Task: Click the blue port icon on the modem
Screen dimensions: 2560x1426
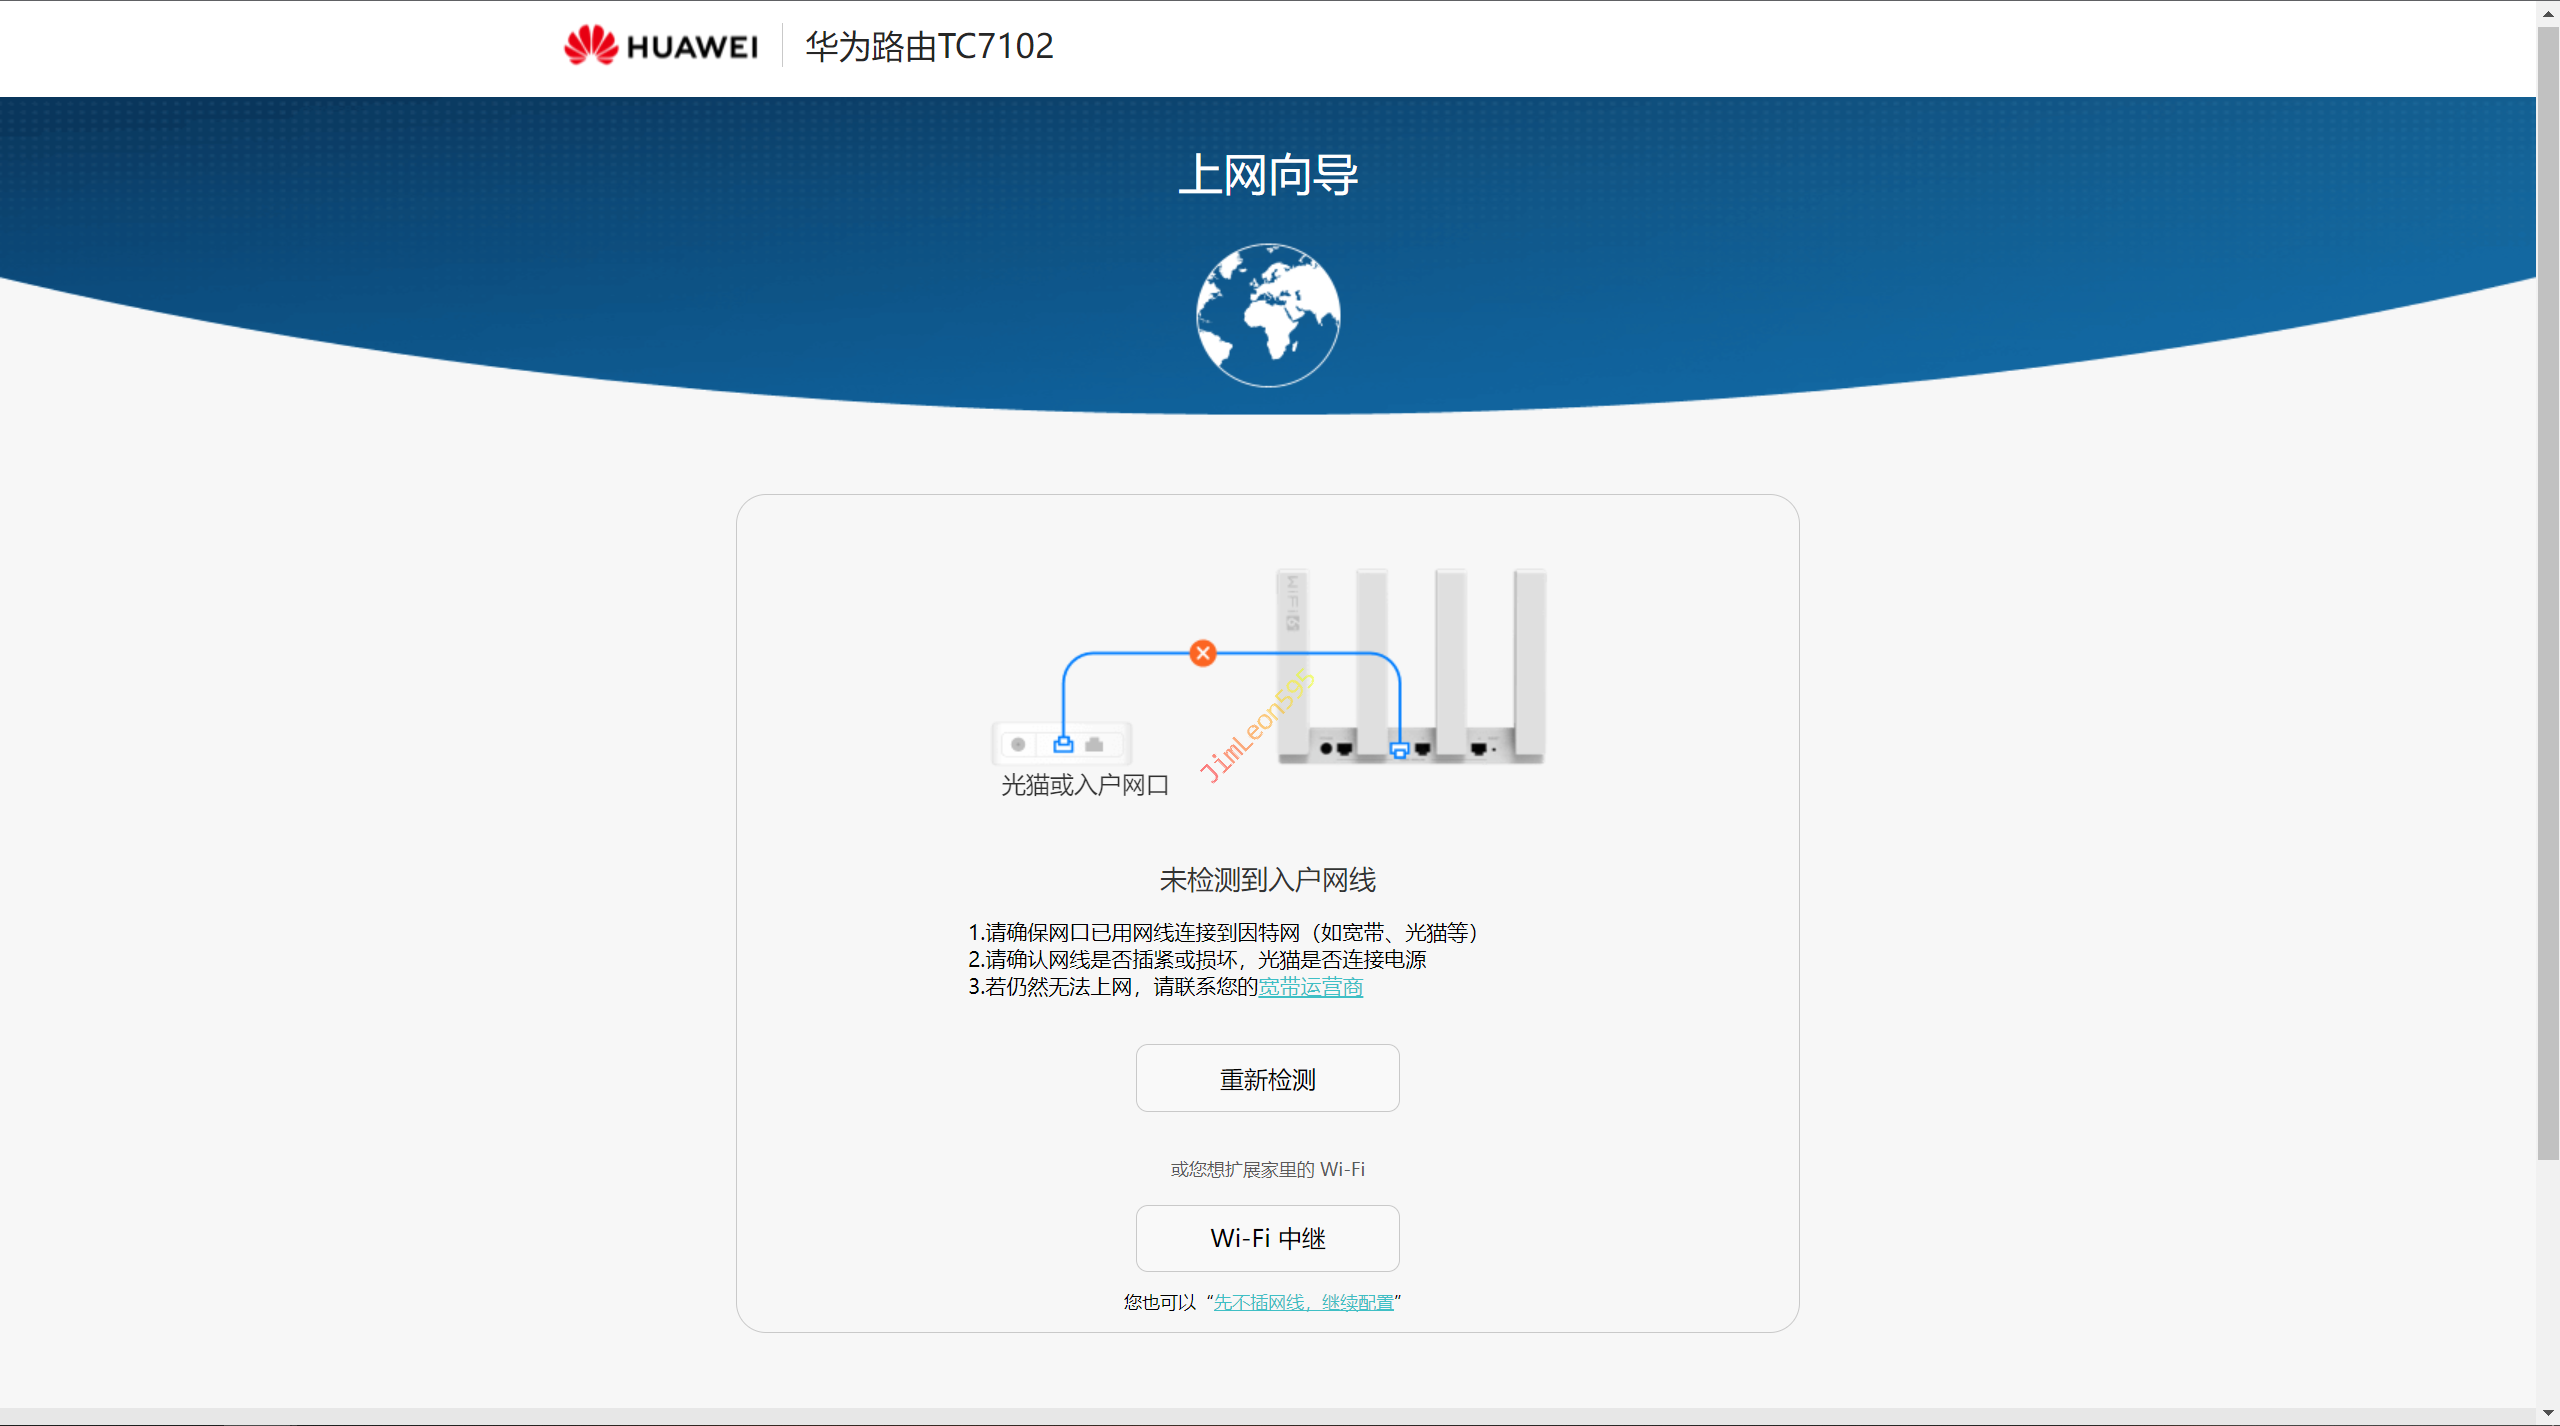Action: click(x=1063, y=744)
